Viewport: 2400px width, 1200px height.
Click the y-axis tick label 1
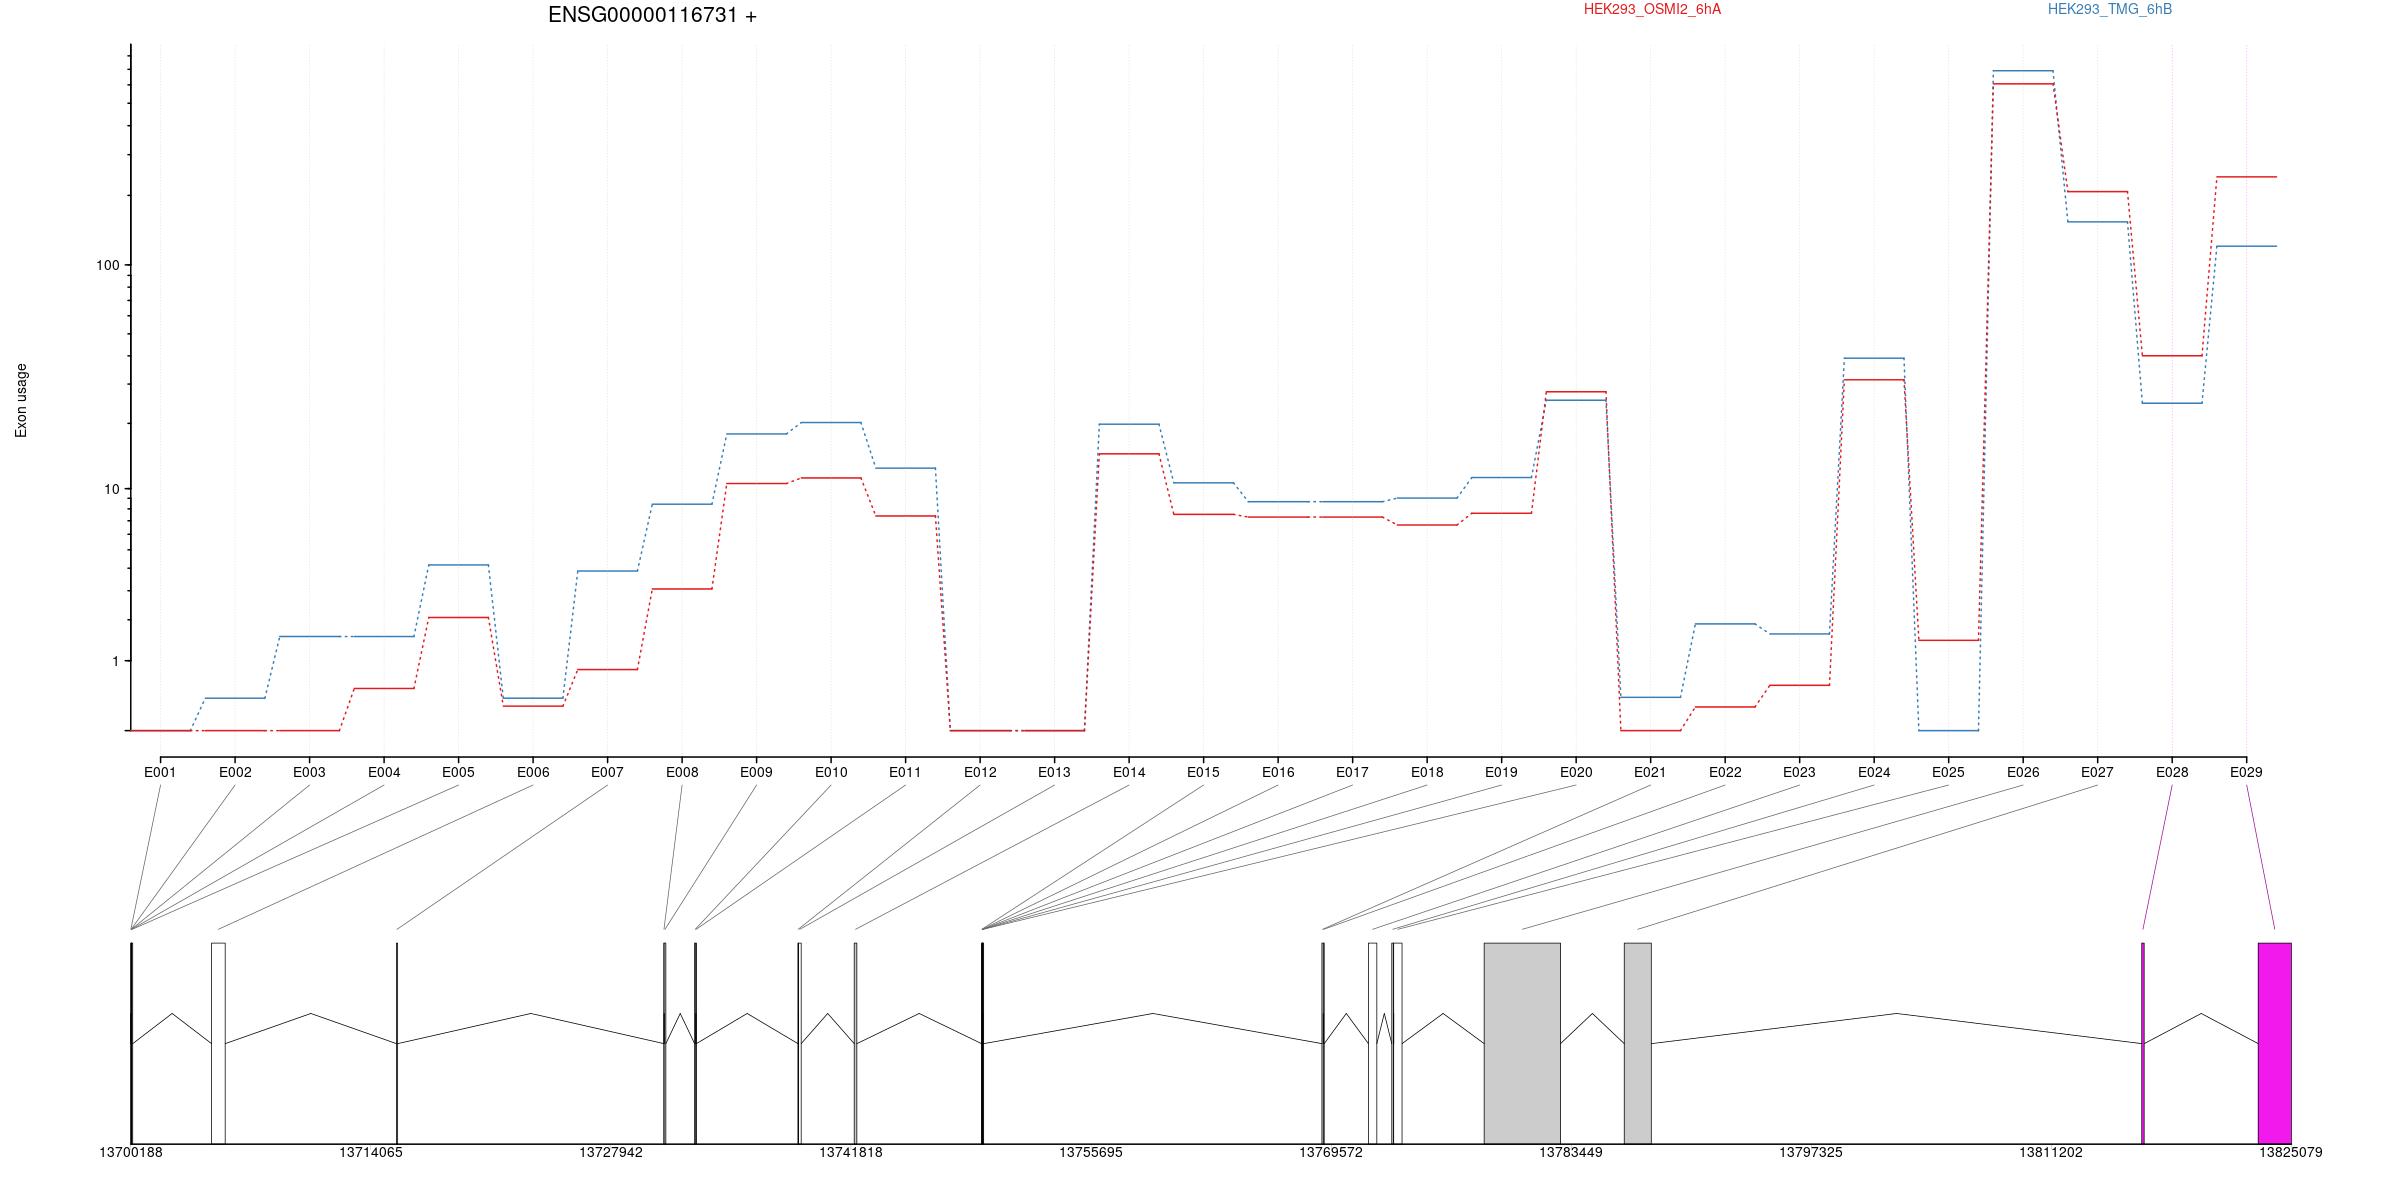(x=115, y=661)
